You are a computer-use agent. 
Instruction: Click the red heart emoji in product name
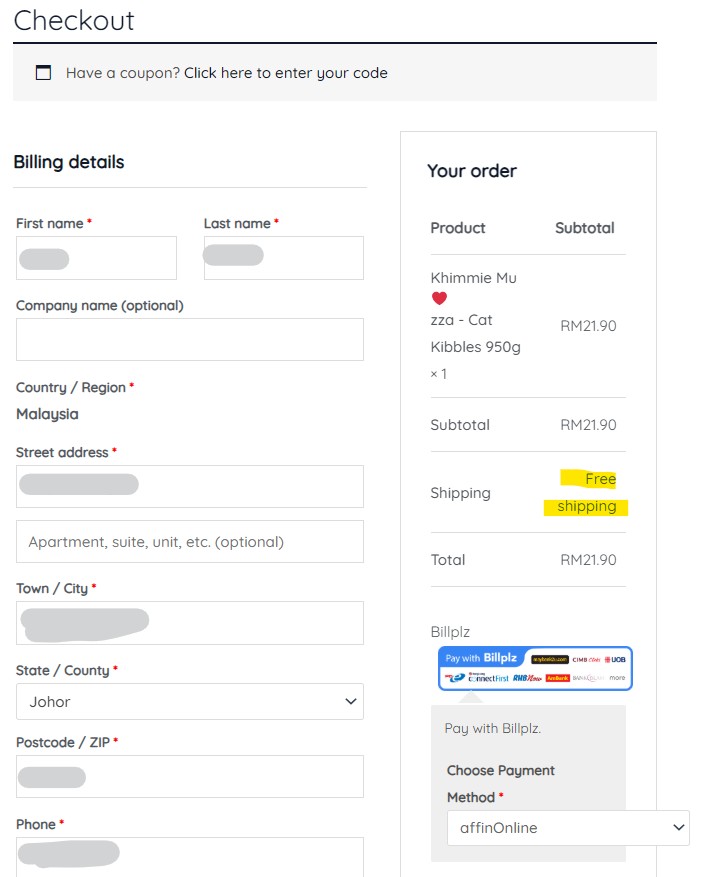(439, 298)
